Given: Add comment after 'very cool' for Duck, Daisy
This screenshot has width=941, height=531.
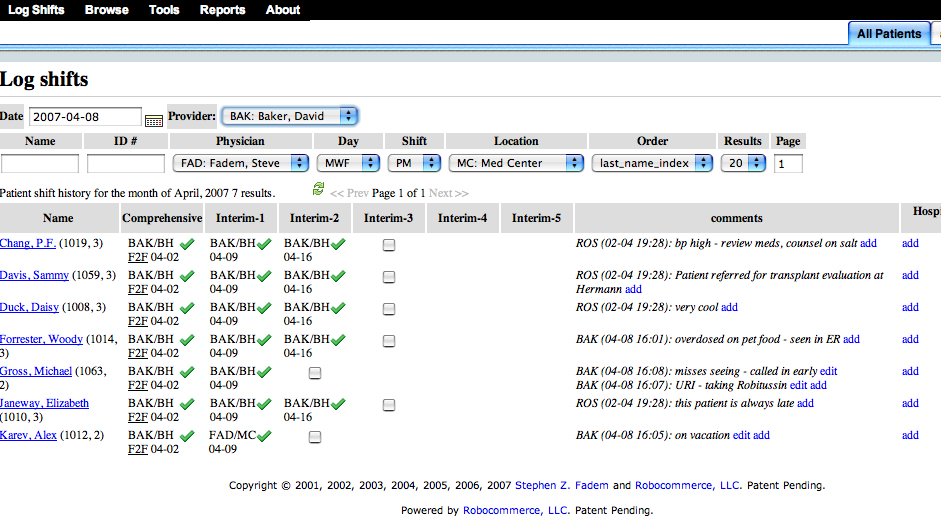Looking at the screenshot, I should point(729,307).
